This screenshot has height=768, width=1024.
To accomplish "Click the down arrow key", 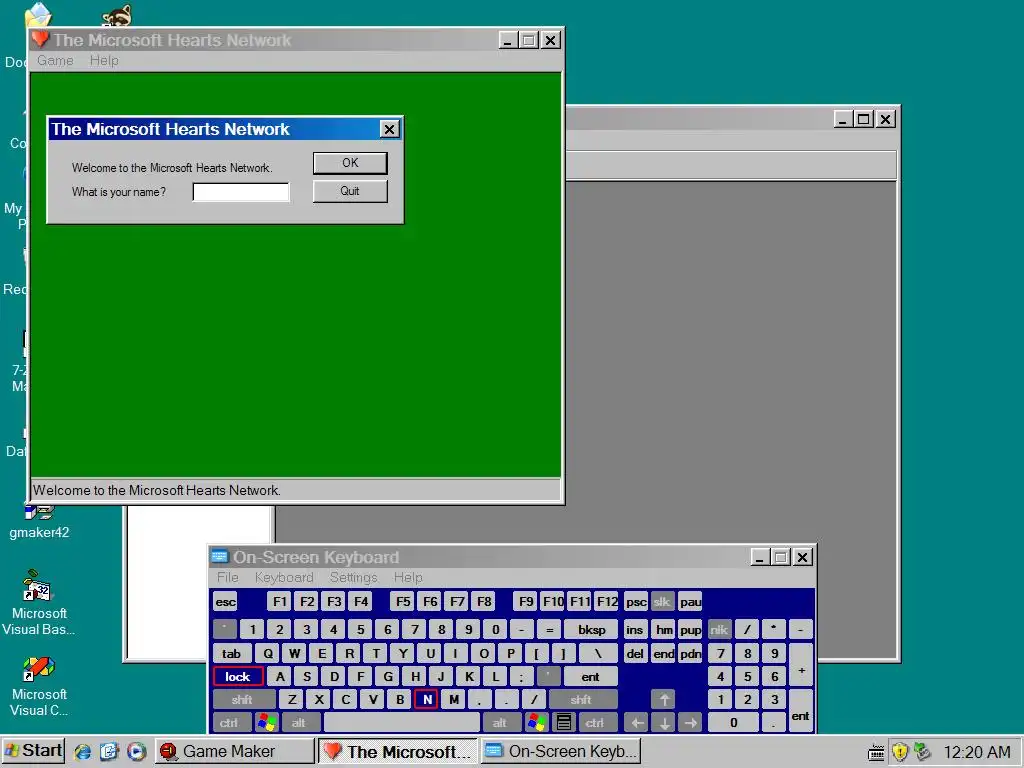I will 664,723.
